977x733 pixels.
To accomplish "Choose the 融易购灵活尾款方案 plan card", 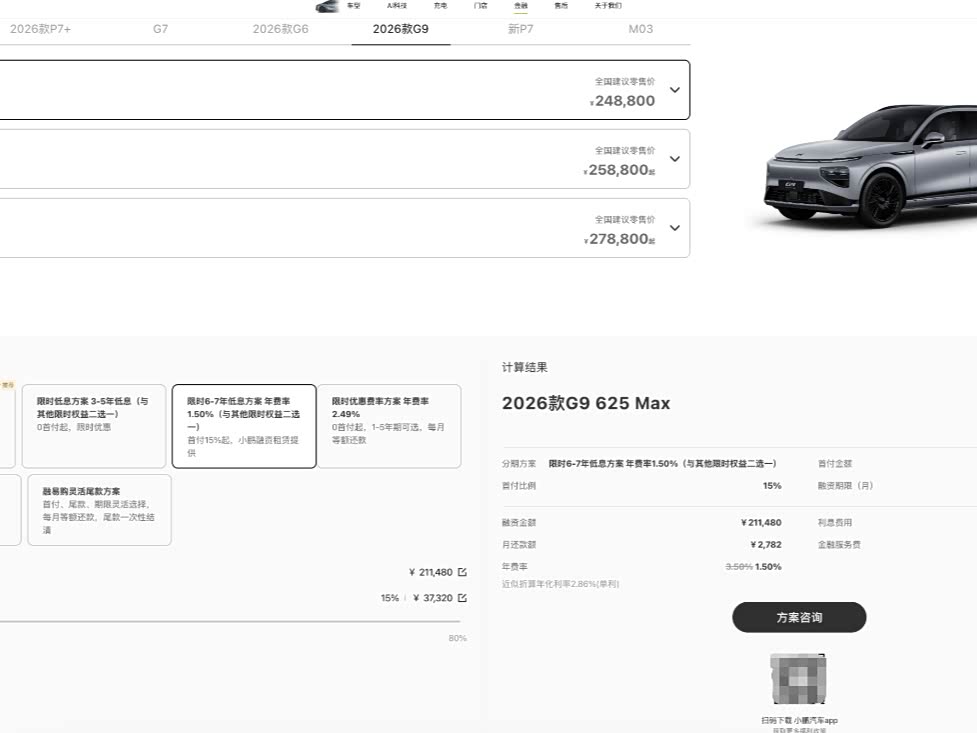I will pyautogui.click(x=99, y=510).
